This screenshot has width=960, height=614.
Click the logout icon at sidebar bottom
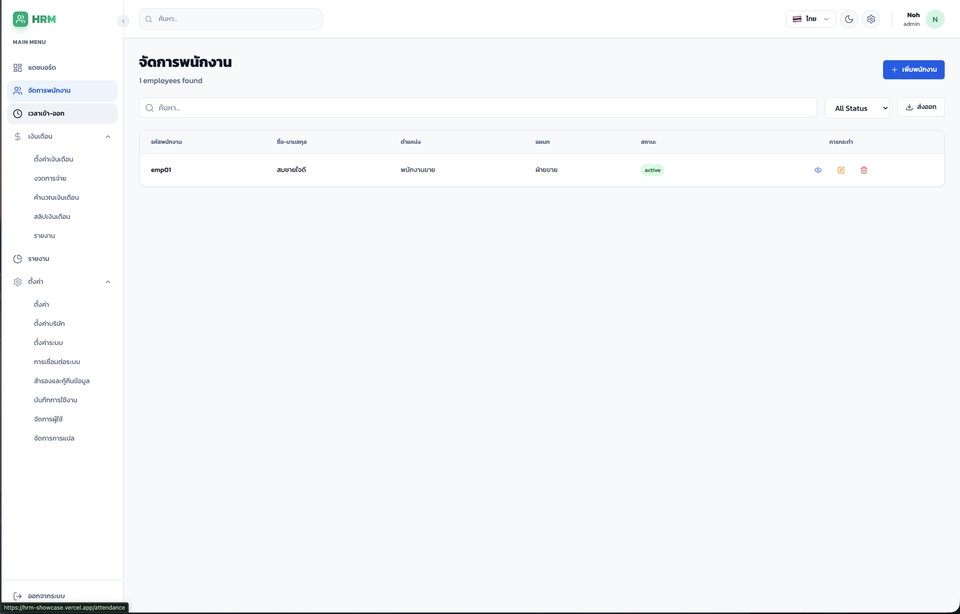click(x=18, y=596)
